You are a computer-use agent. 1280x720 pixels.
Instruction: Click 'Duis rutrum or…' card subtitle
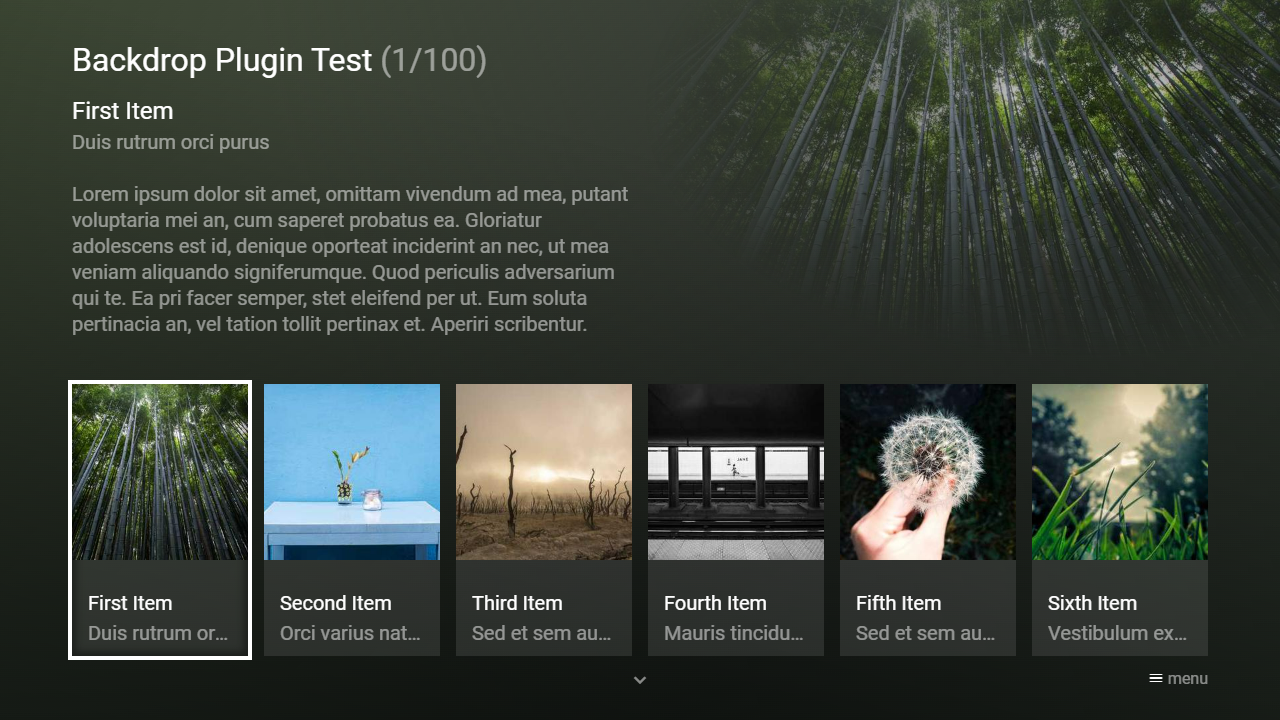coord(158,633)
